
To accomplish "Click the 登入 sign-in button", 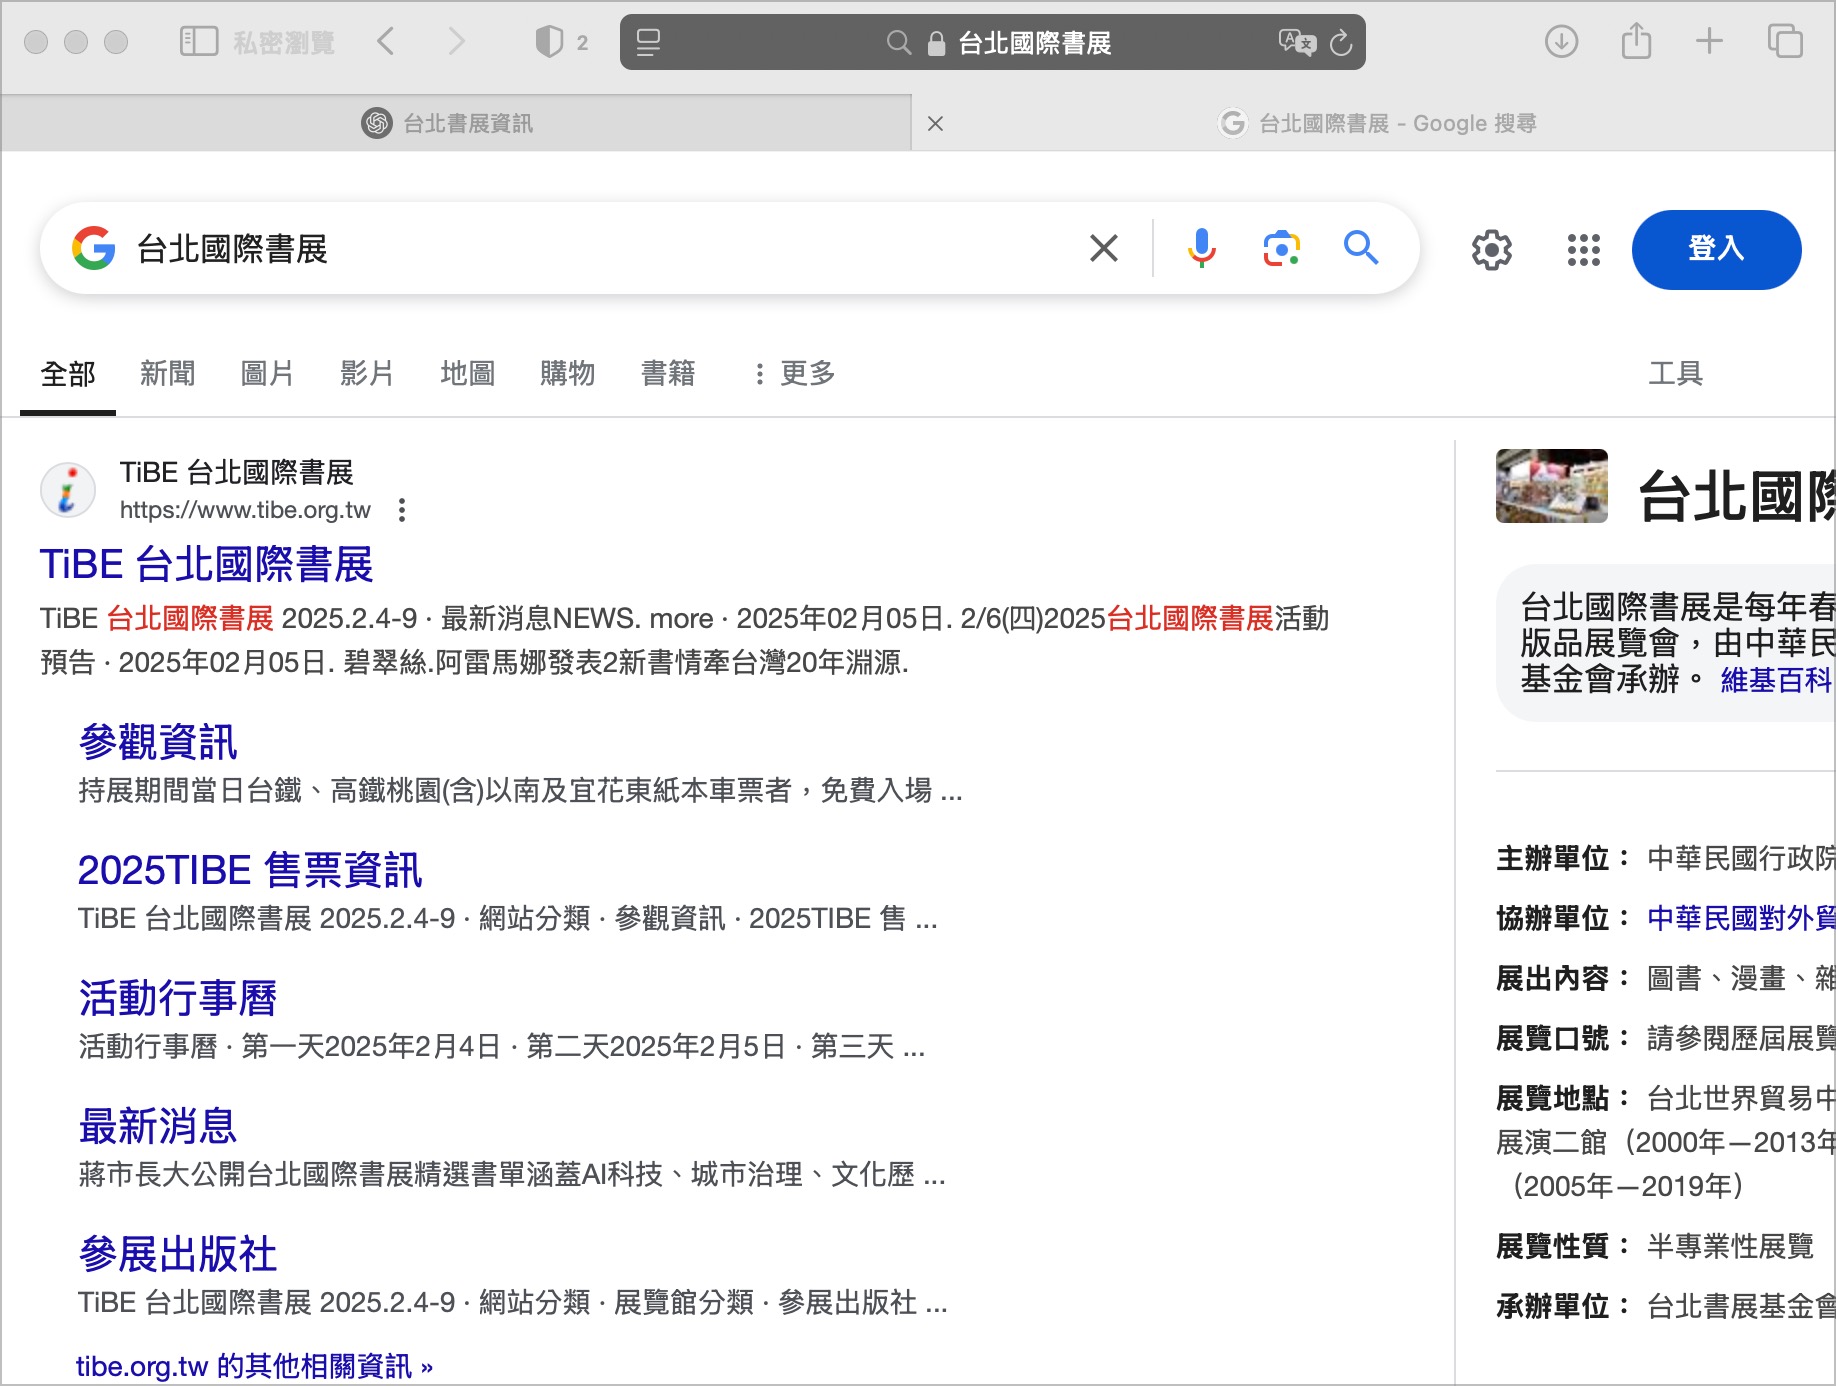I will point(1716,249).
